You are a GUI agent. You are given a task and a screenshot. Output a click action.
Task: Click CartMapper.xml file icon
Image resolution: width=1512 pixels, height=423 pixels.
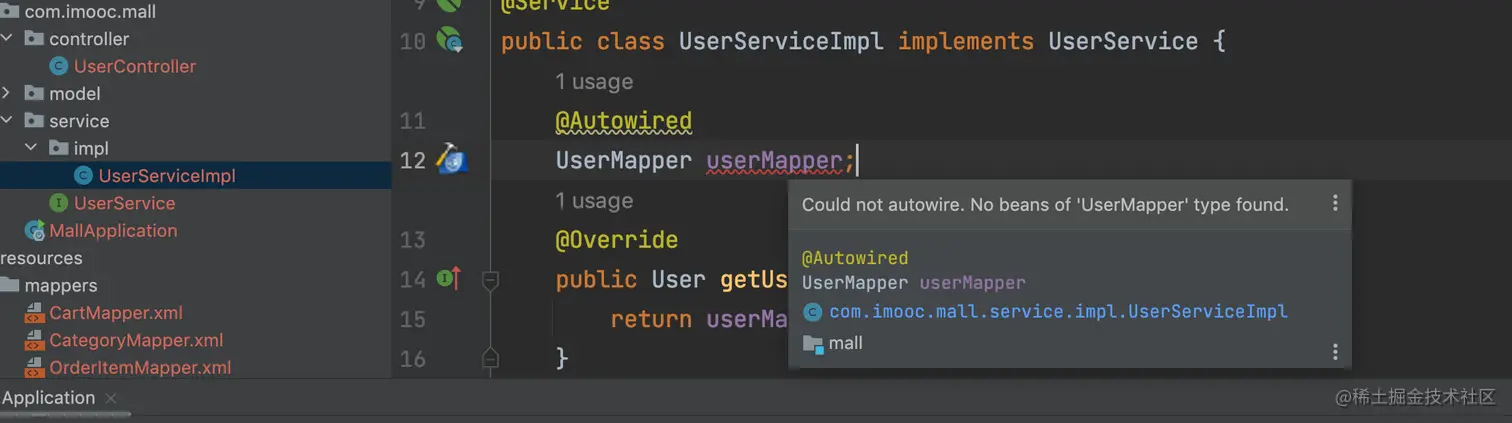[34, 313]
